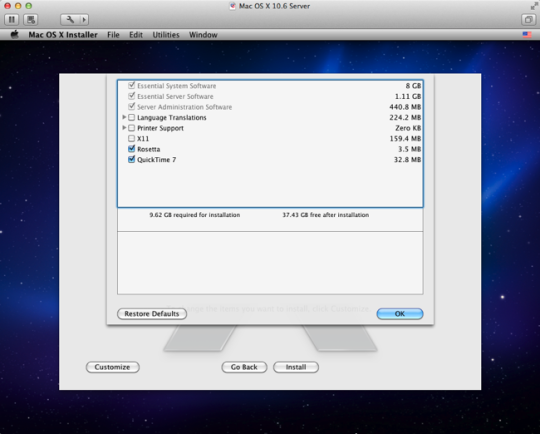This screenshot has width=540, height=434.
Task: Open the Mac OS X Installer menu
Action: pyautogui.click(x=63, y=35)
